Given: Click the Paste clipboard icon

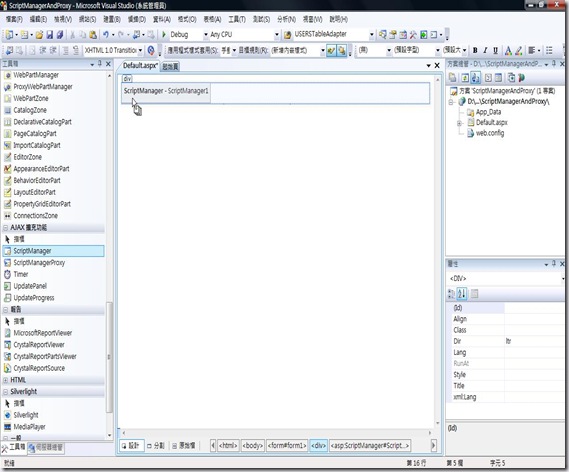Looking at the screenshot, I should (93, 34).
